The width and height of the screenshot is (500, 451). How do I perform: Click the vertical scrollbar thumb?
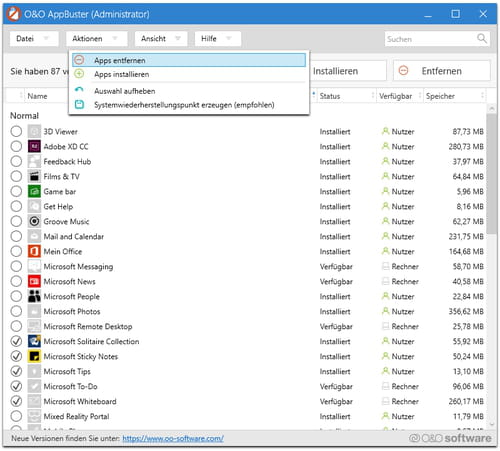pyautogui.click(x=491, y=173)
